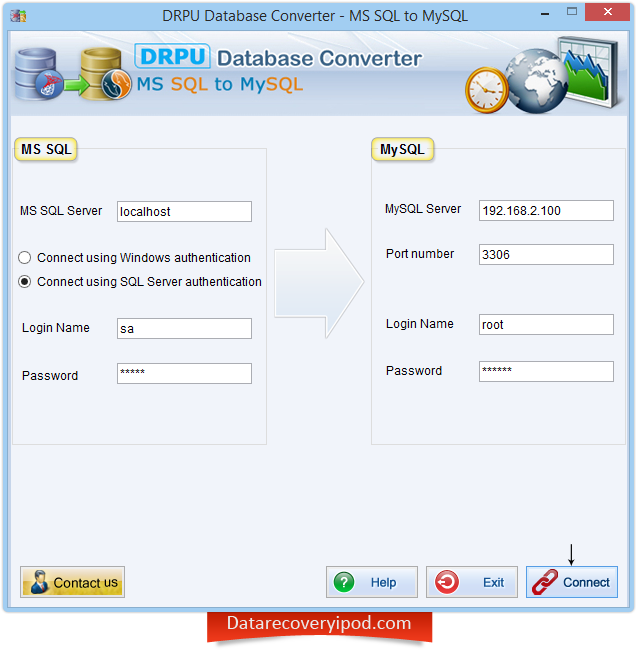
Task: Click the chain link icon on Connect
Action: [x=545, y=582]
